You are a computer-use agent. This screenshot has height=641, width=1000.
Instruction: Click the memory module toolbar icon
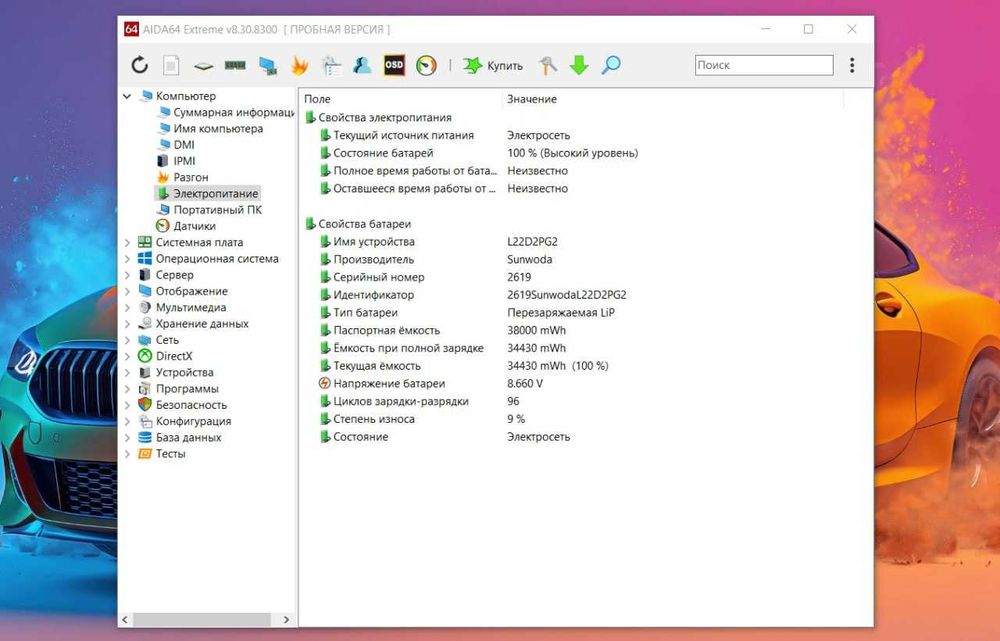(235, 65)
